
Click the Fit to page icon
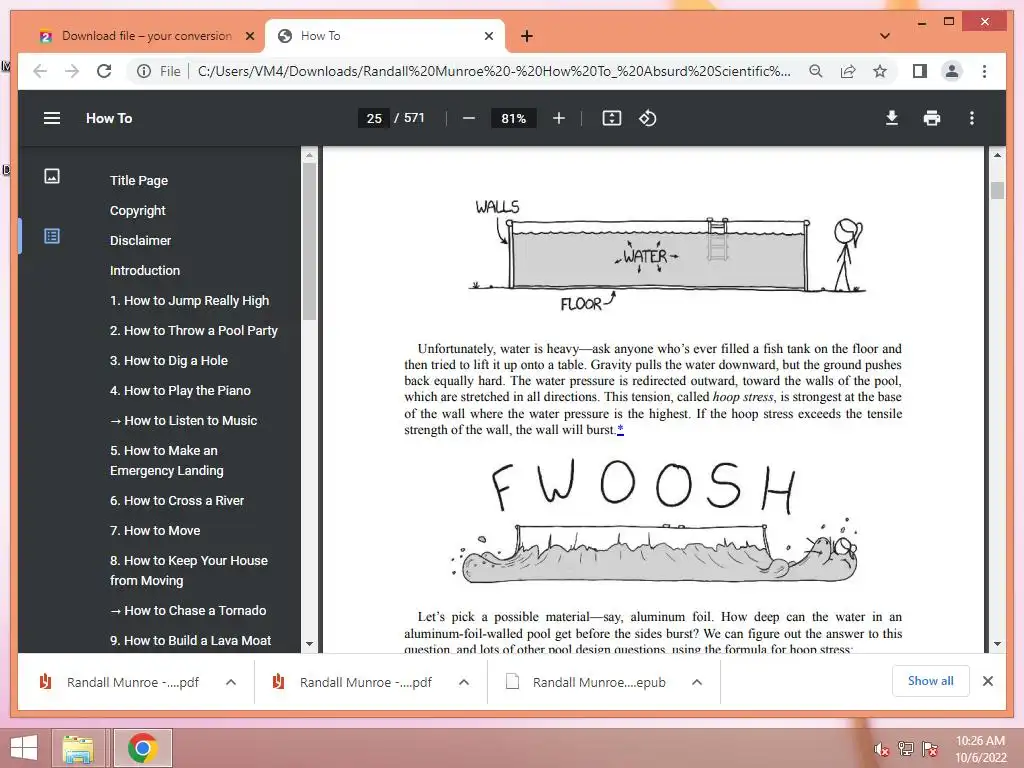(x=611, y=118)
